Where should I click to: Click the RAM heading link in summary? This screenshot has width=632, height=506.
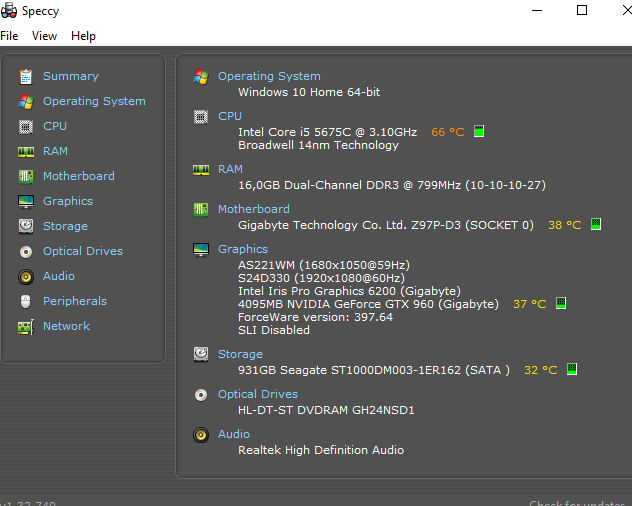pyautogui.click(x=230, y=169)
